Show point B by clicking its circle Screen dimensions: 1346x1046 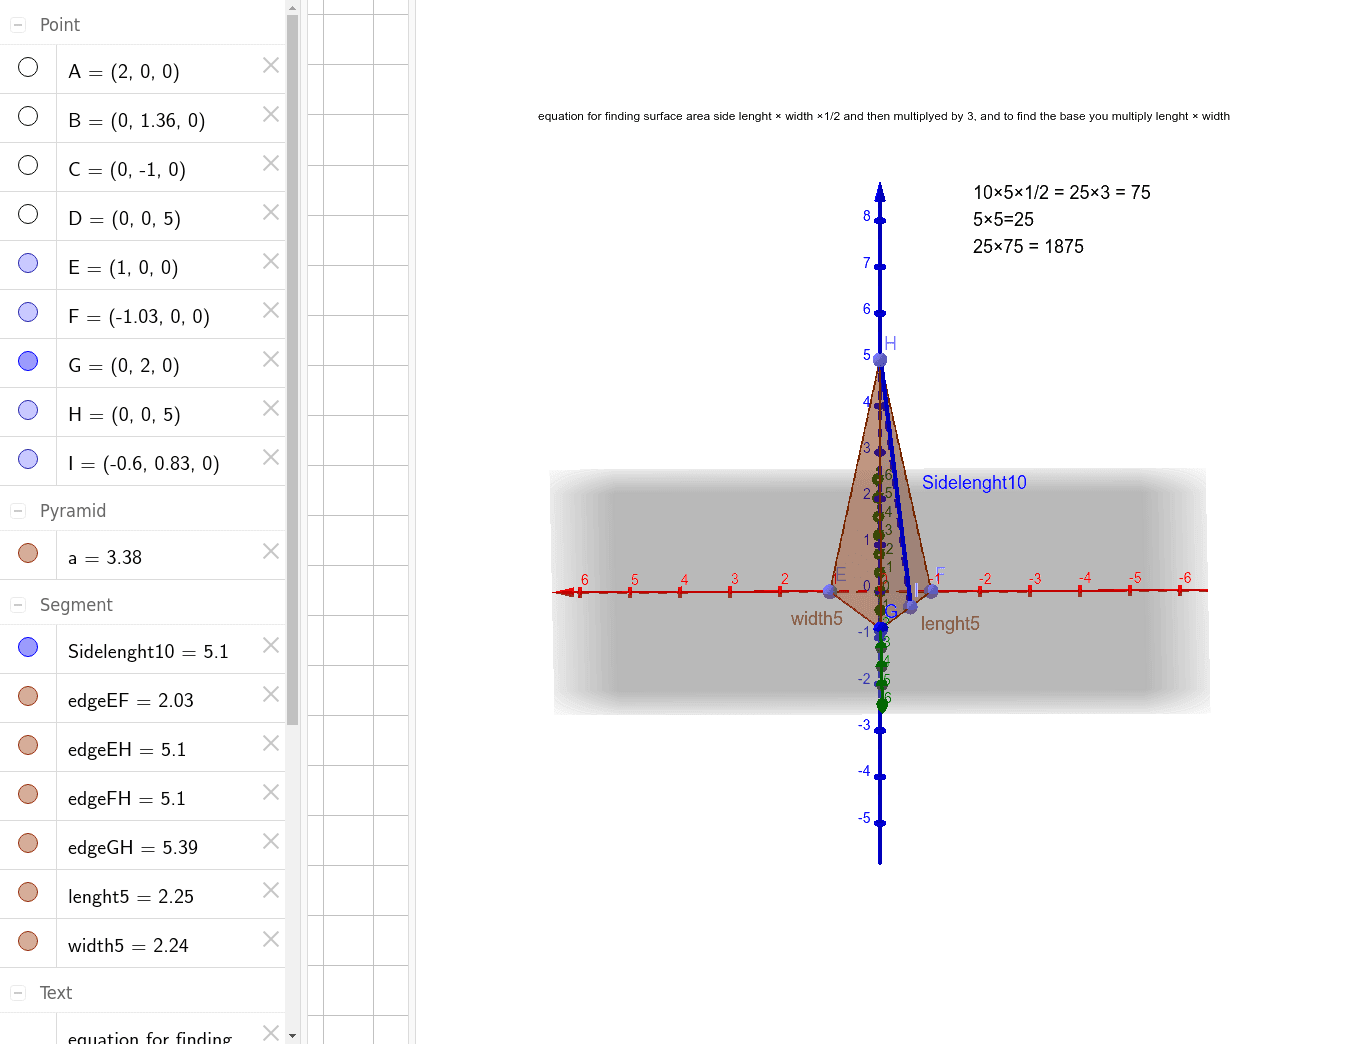pos(28,116)
